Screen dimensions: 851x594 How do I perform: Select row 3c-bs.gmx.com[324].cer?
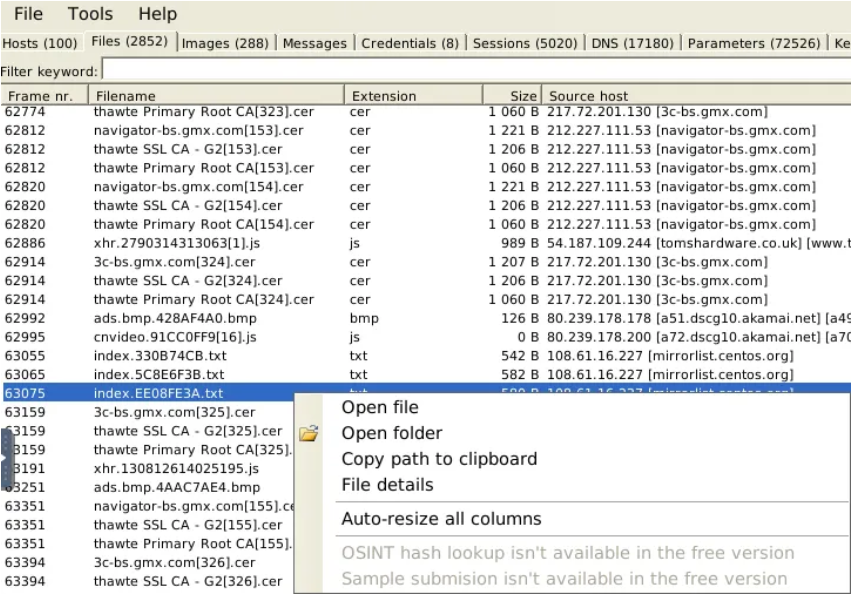tap(426, 262)
